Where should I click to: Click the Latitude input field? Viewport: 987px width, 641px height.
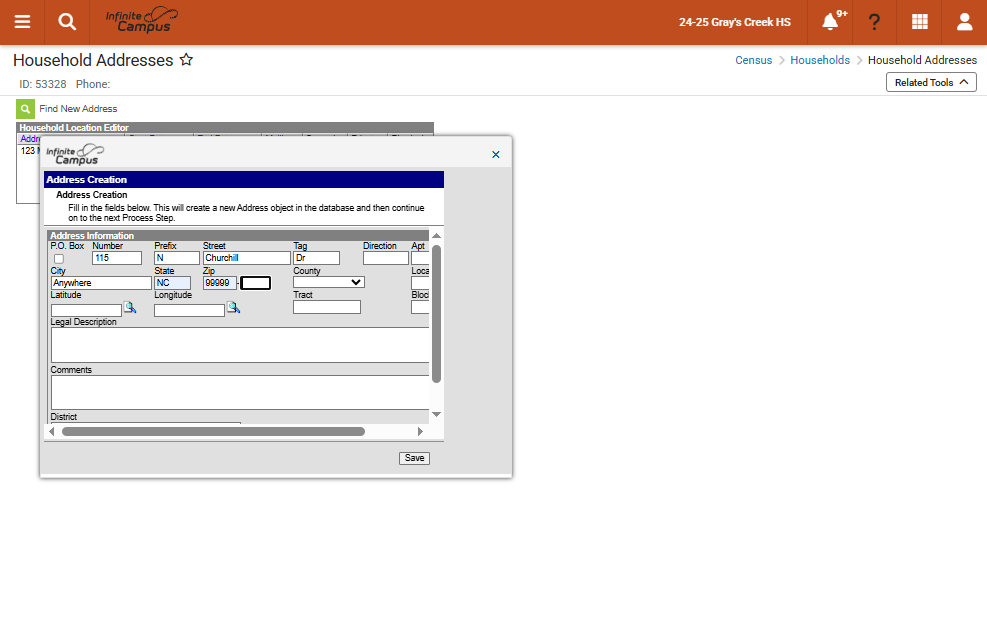point(86,310)
